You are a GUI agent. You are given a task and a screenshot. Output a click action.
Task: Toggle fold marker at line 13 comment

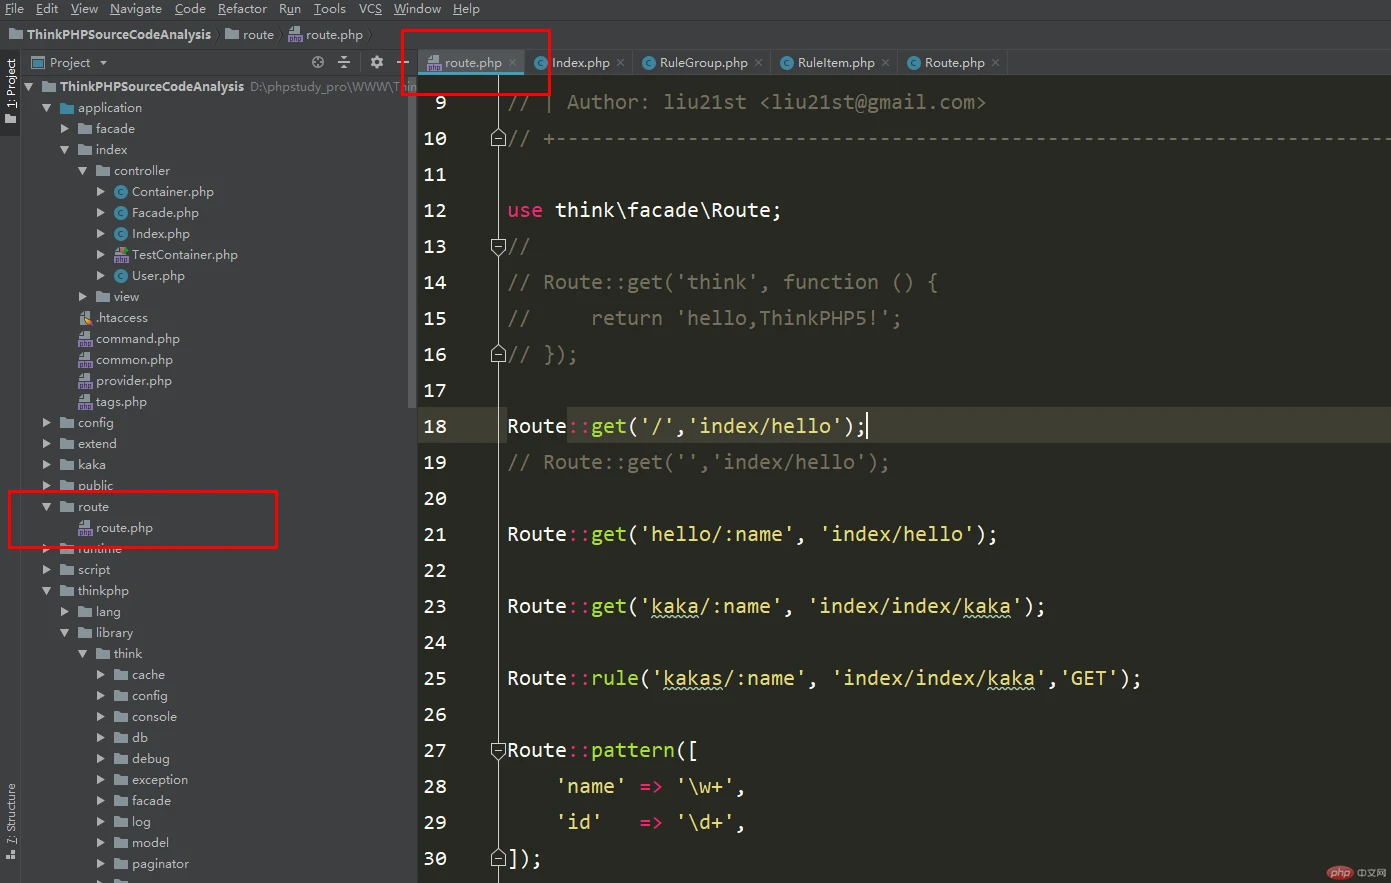coord(498,246)
